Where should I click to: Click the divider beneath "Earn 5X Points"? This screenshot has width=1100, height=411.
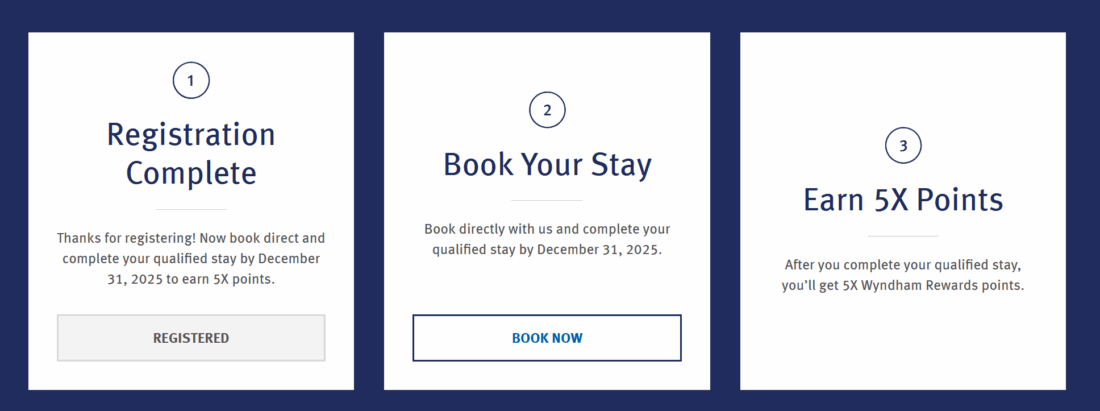[x=903, y=236]
